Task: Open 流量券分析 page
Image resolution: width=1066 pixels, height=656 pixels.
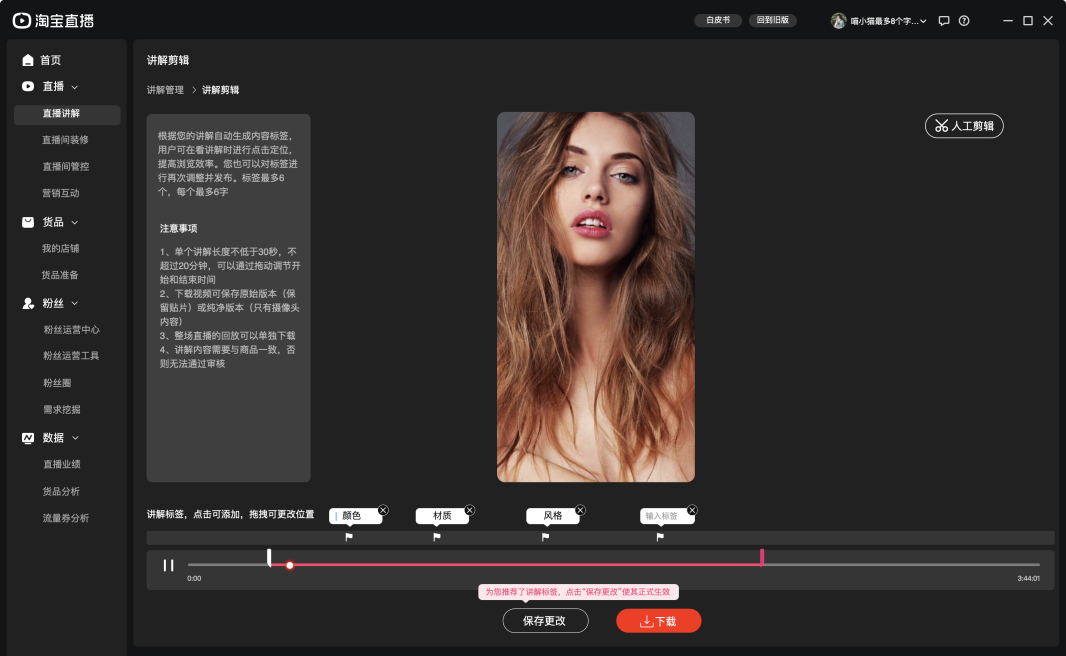Action: (67, 518)
